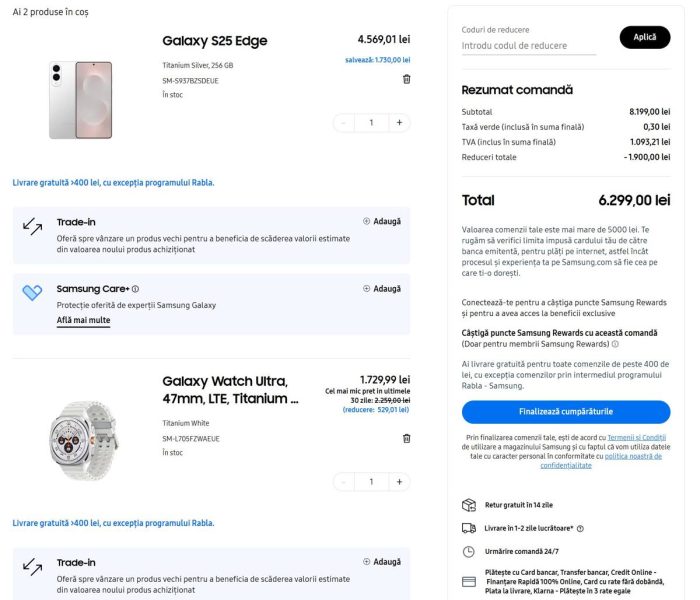Increase Galaxy Watch Ultra quantity
This screenshot has height=600, width=700.
[x=399, y=482]
